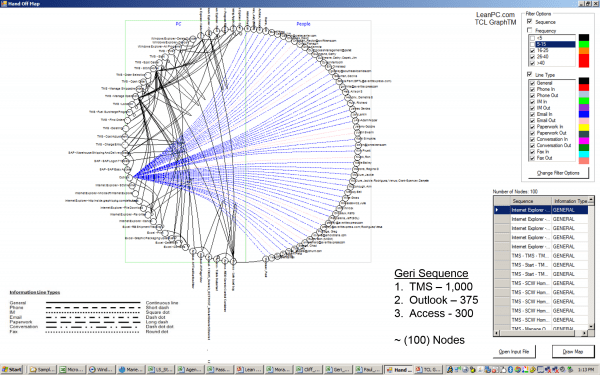The height and width of the screenshot is (375, 600).
Task: Uncheck the Phone In line type
Action: tap(532, 89)
